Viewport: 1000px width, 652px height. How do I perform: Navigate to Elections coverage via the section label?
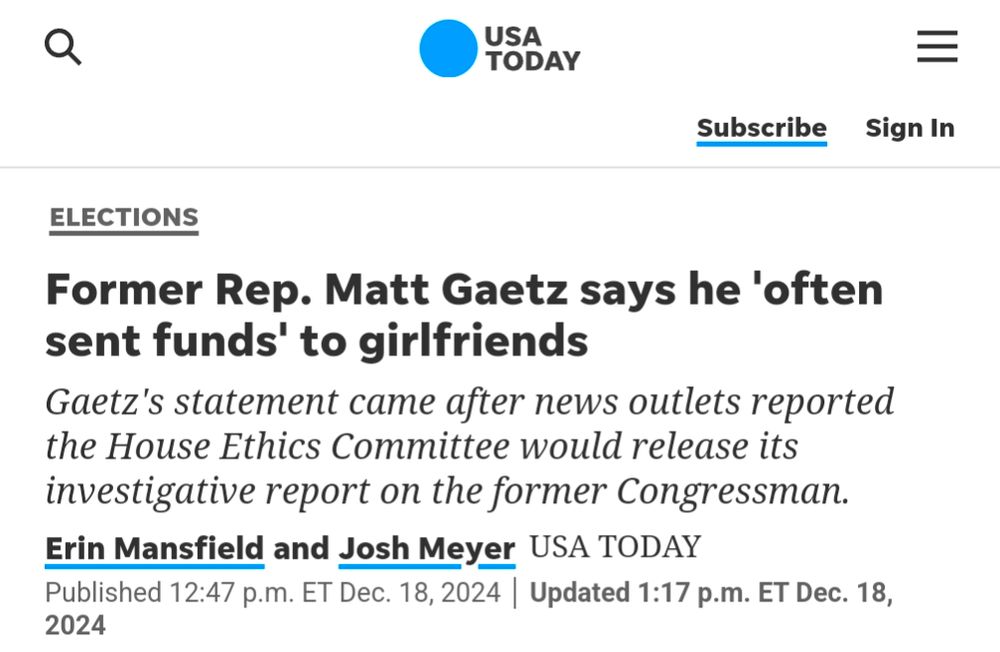(122, 216)
